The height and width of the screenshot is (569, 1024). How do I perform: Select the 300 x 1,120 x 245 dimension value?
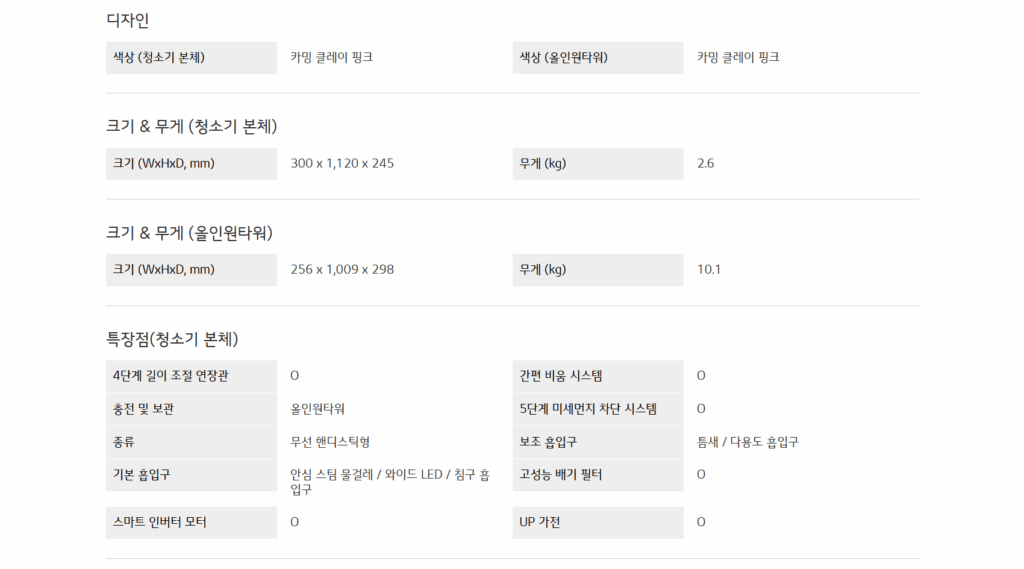[x=342, y=163]
